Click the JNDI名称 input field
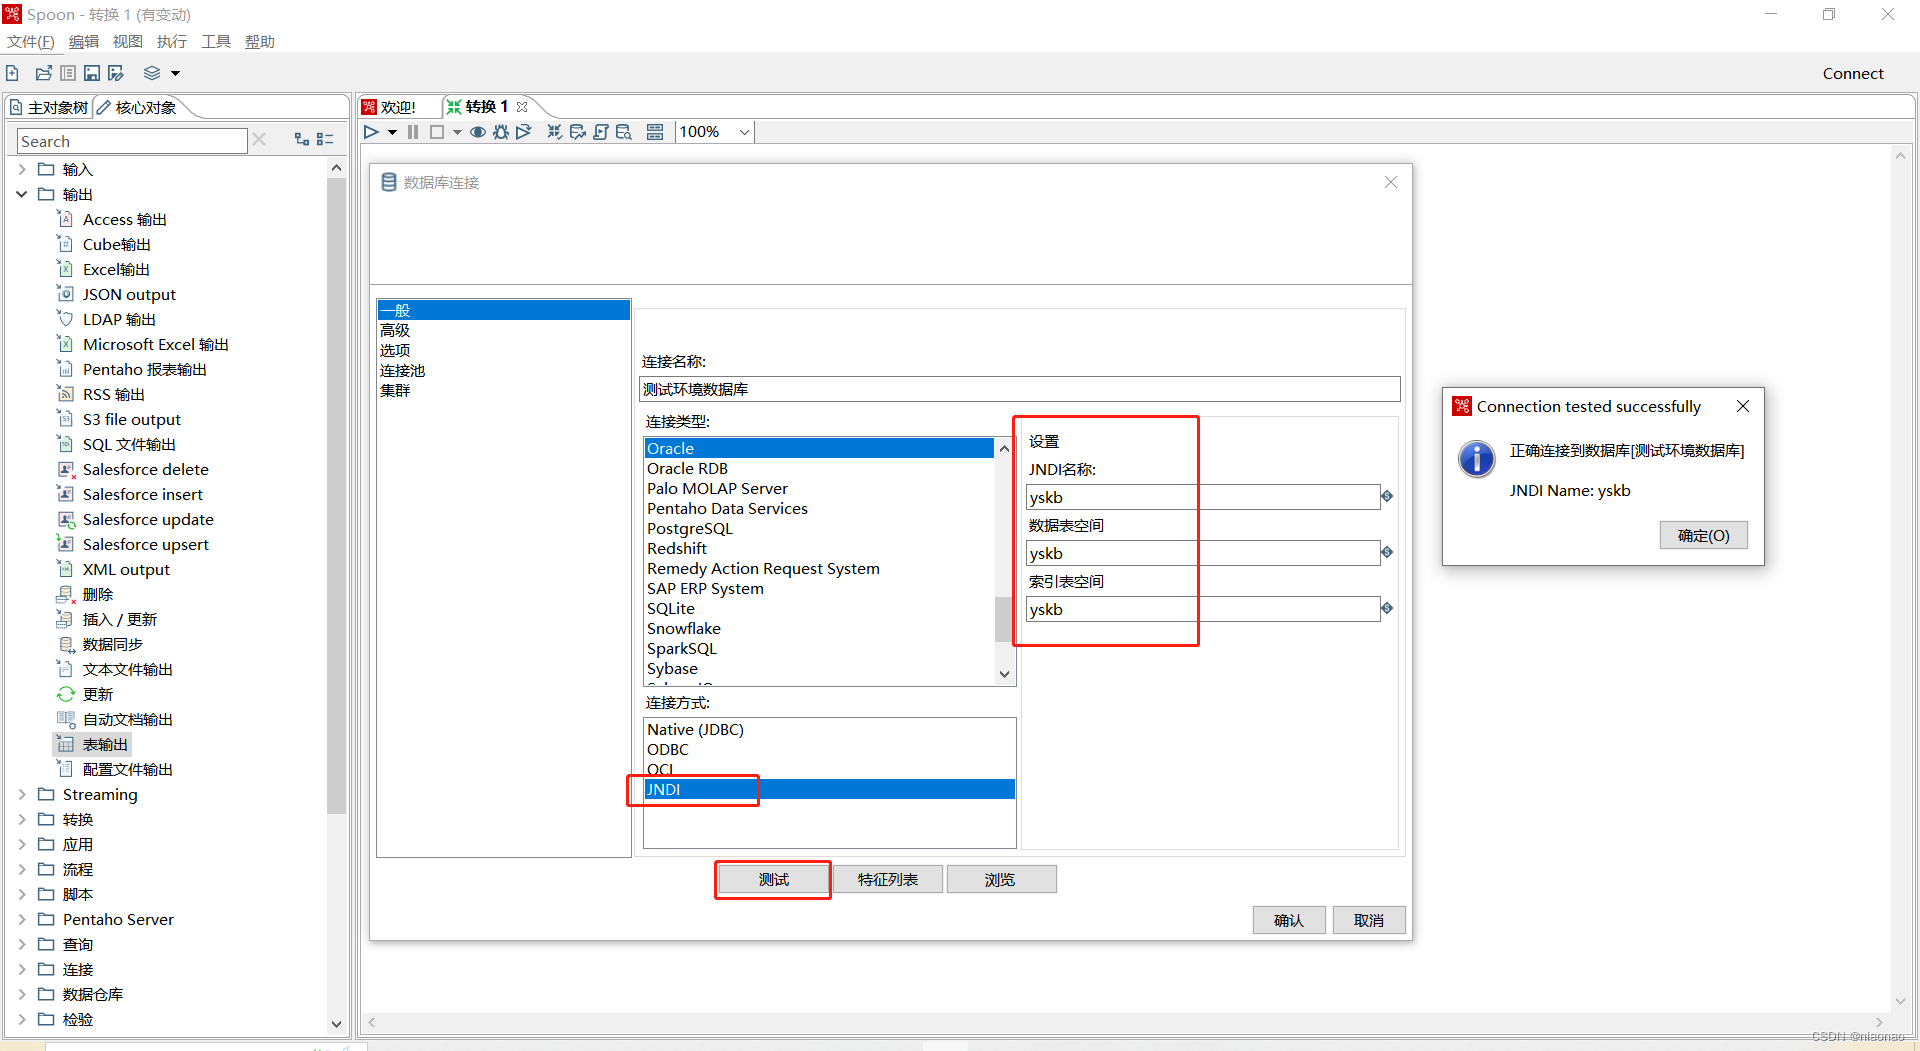This screenshot has width=1920, height=1051. (1203, 497)
